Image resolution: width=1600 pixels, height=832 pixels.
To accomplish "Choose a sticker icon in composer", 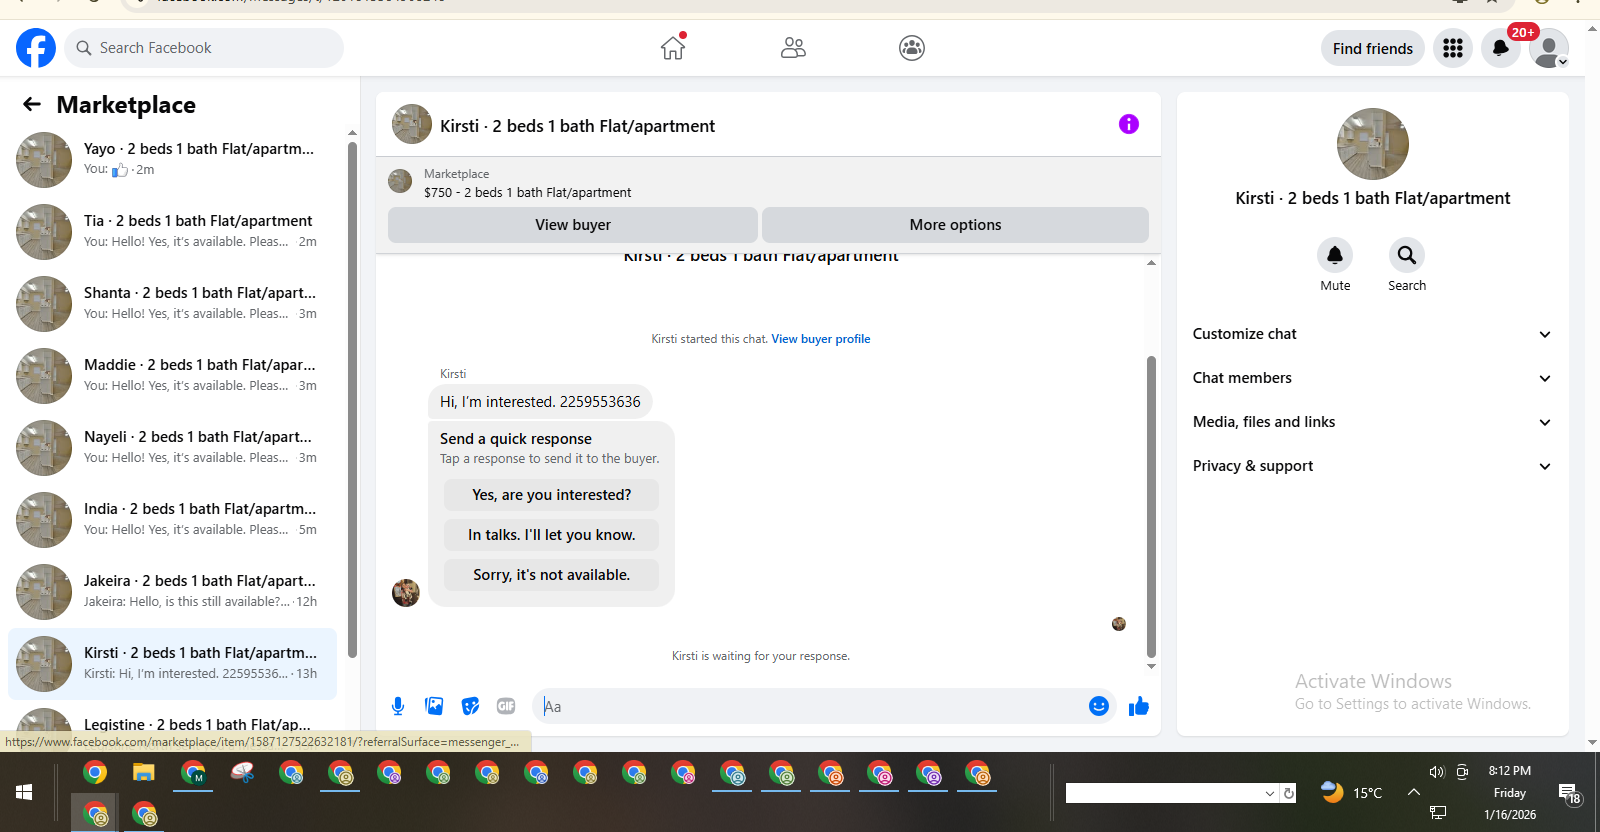I will tap(470, 706).
